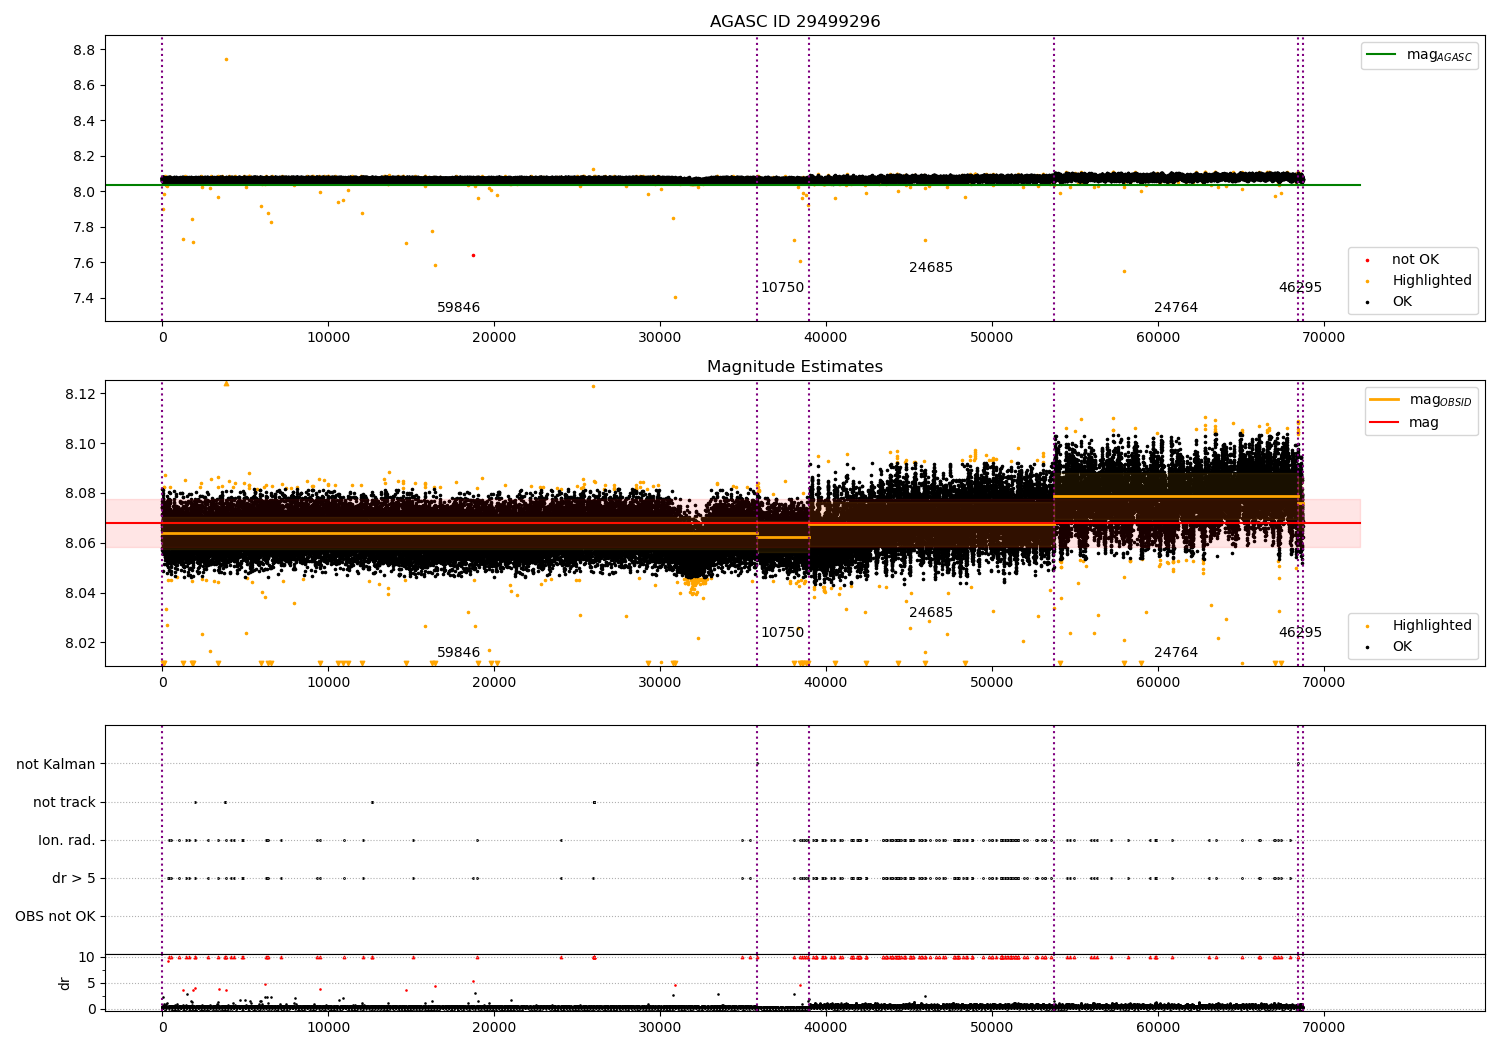Click the 'not Kalman' y-axis label
The height and width of the screenshot is (1050, 1500).
pos(56,764)
